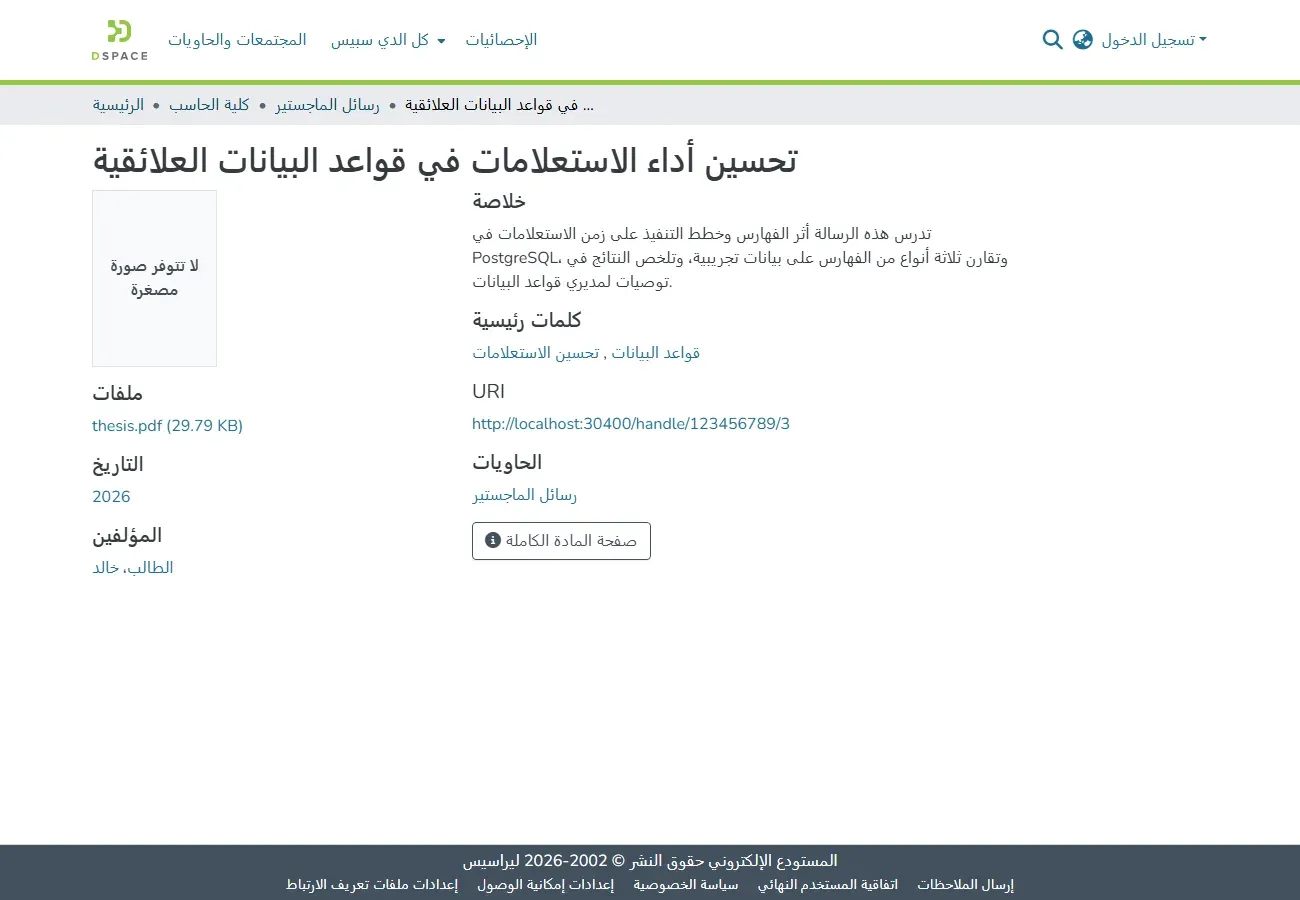Screen dimensions: 1300x900
Task: Open إعدادات ملفات تعريف الارتباط footer link
Action: coord(372,885)
